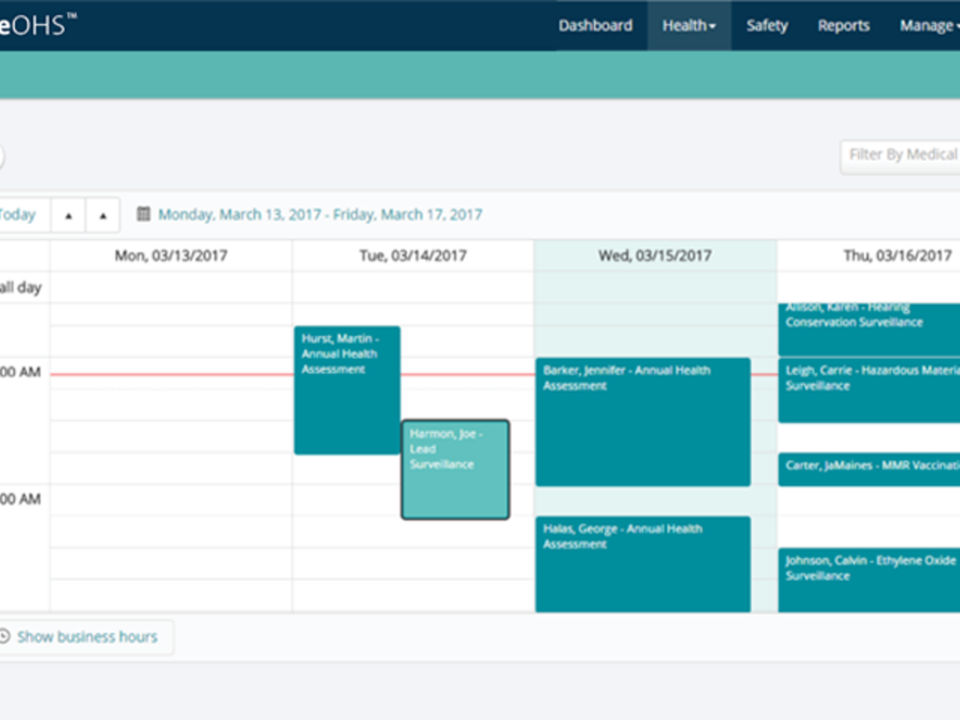Expand the Manage dropdown menu
This screenshot has height=720, width=960.
click(x=929, y=26)
